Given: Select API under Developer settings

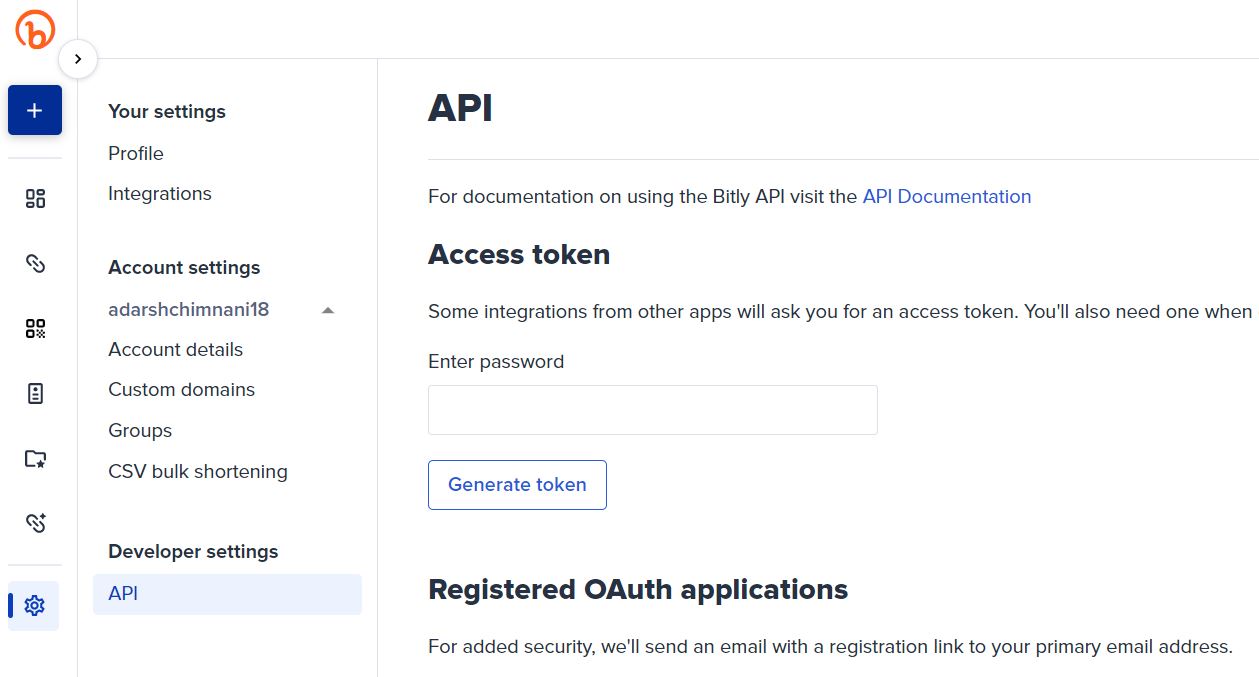Looking at the screenshot, I should (x=121, y=593).
